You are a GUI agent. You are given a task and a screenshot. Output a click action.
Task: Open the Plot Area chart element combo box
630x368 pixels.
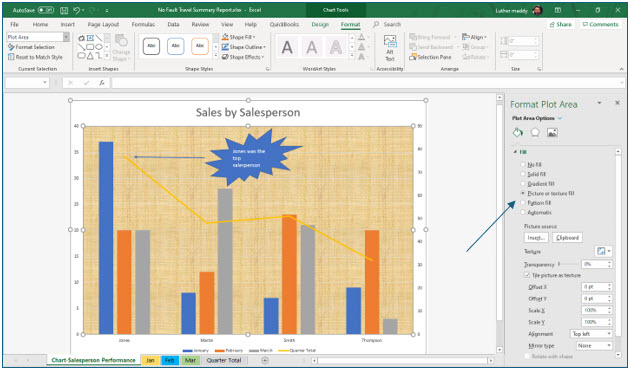38,37
